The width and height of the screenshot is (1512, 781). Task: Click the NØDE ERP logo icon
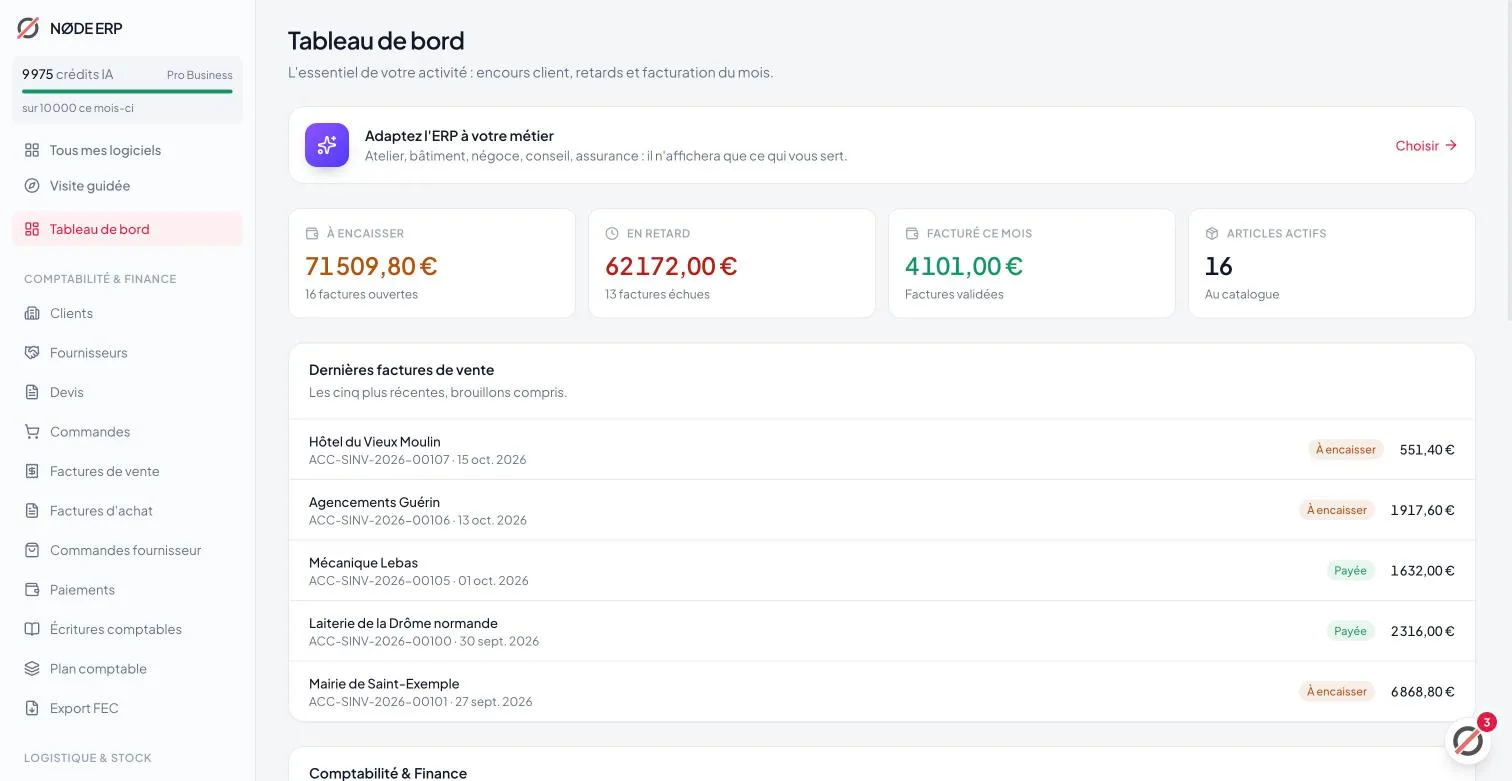pos(28,28)
